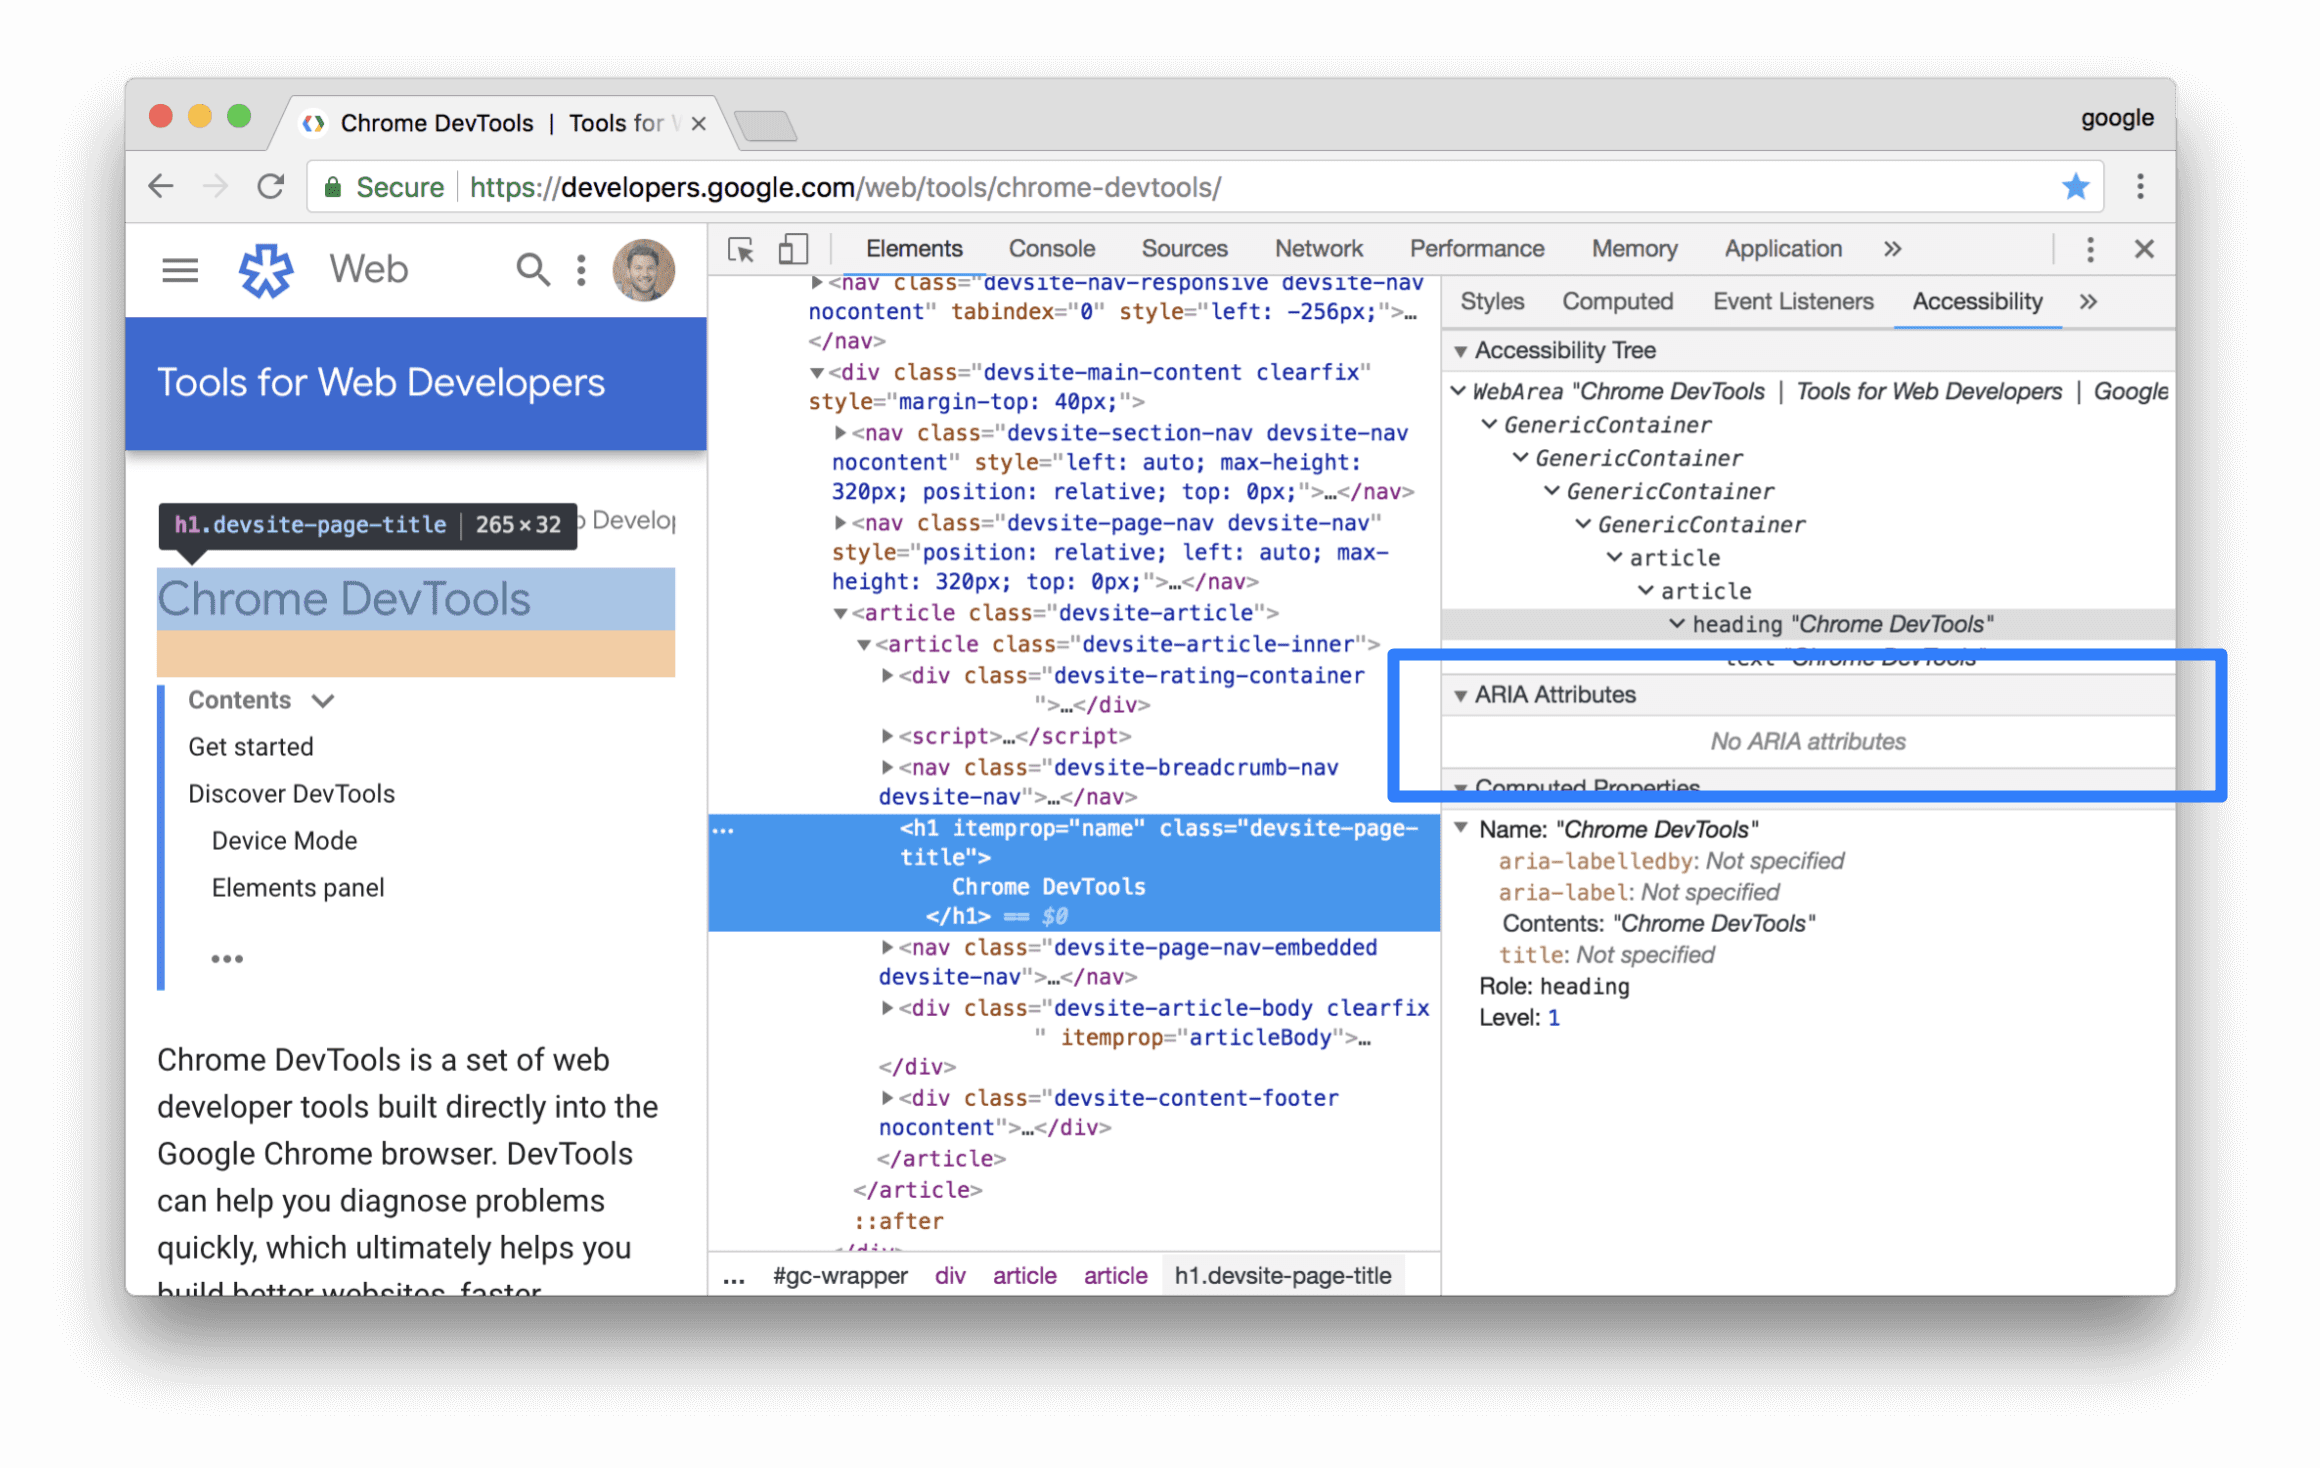Collapse the Accessibility Tree section
Viewport: 2320px width, 1468px height.
coord(1464,350)
